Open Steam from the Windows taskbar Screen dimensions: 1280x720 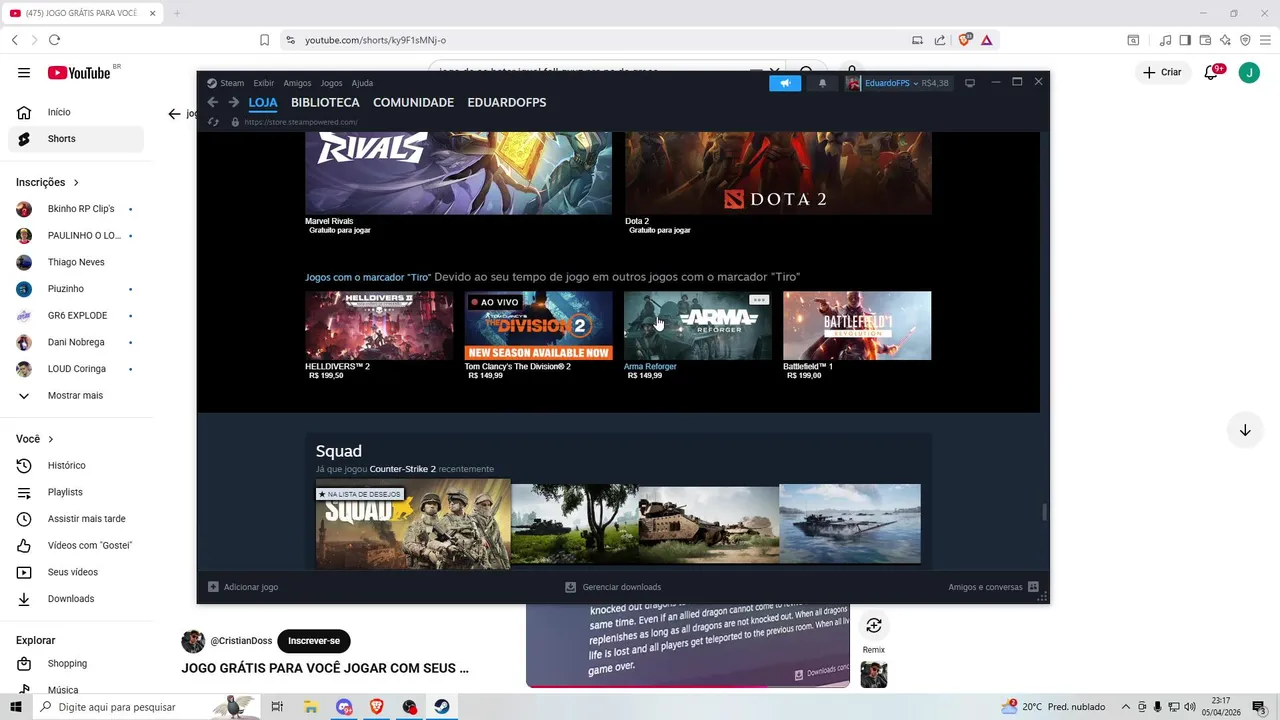pyautogui.click(x=441, y=707)
